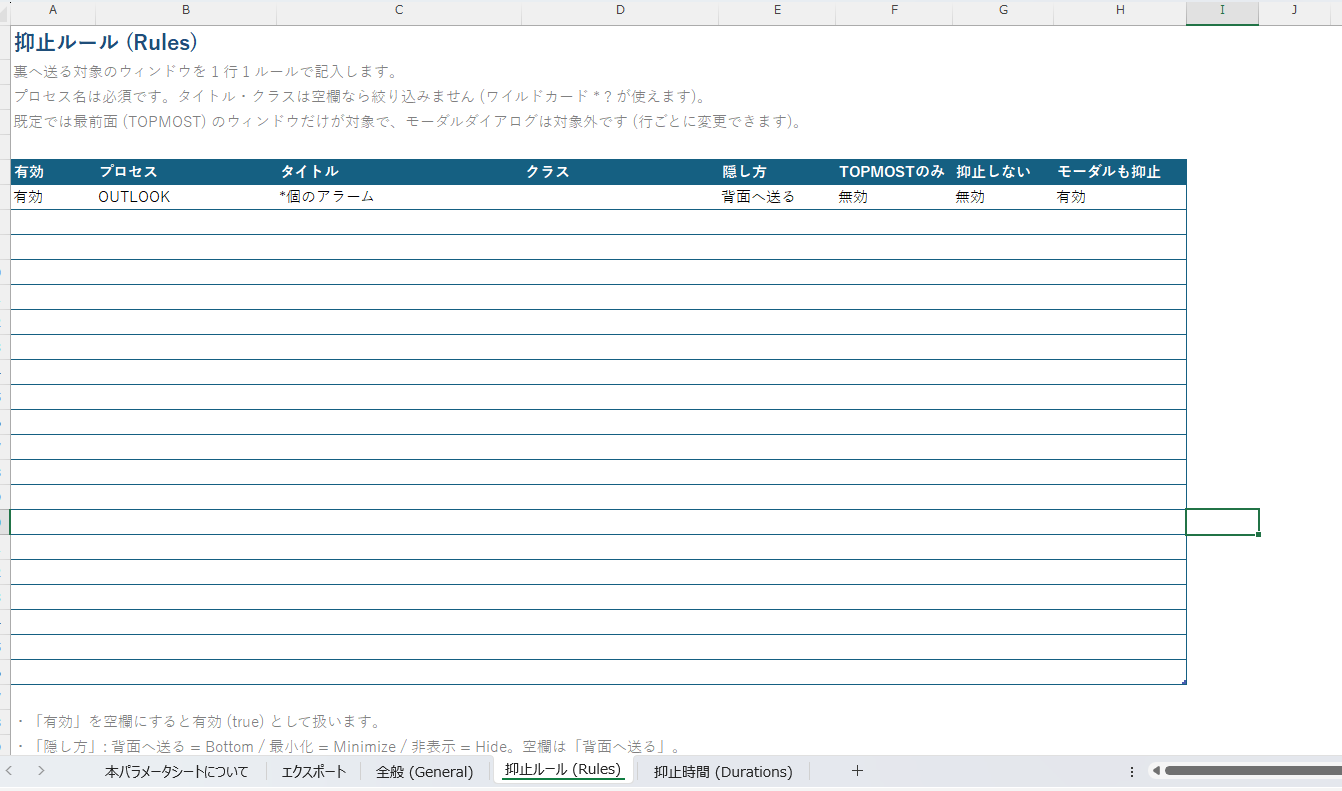Screen dimensions: 1342x791
Task: Switch to the エクスポート sheet tab
Action: (x=313, y=771)
